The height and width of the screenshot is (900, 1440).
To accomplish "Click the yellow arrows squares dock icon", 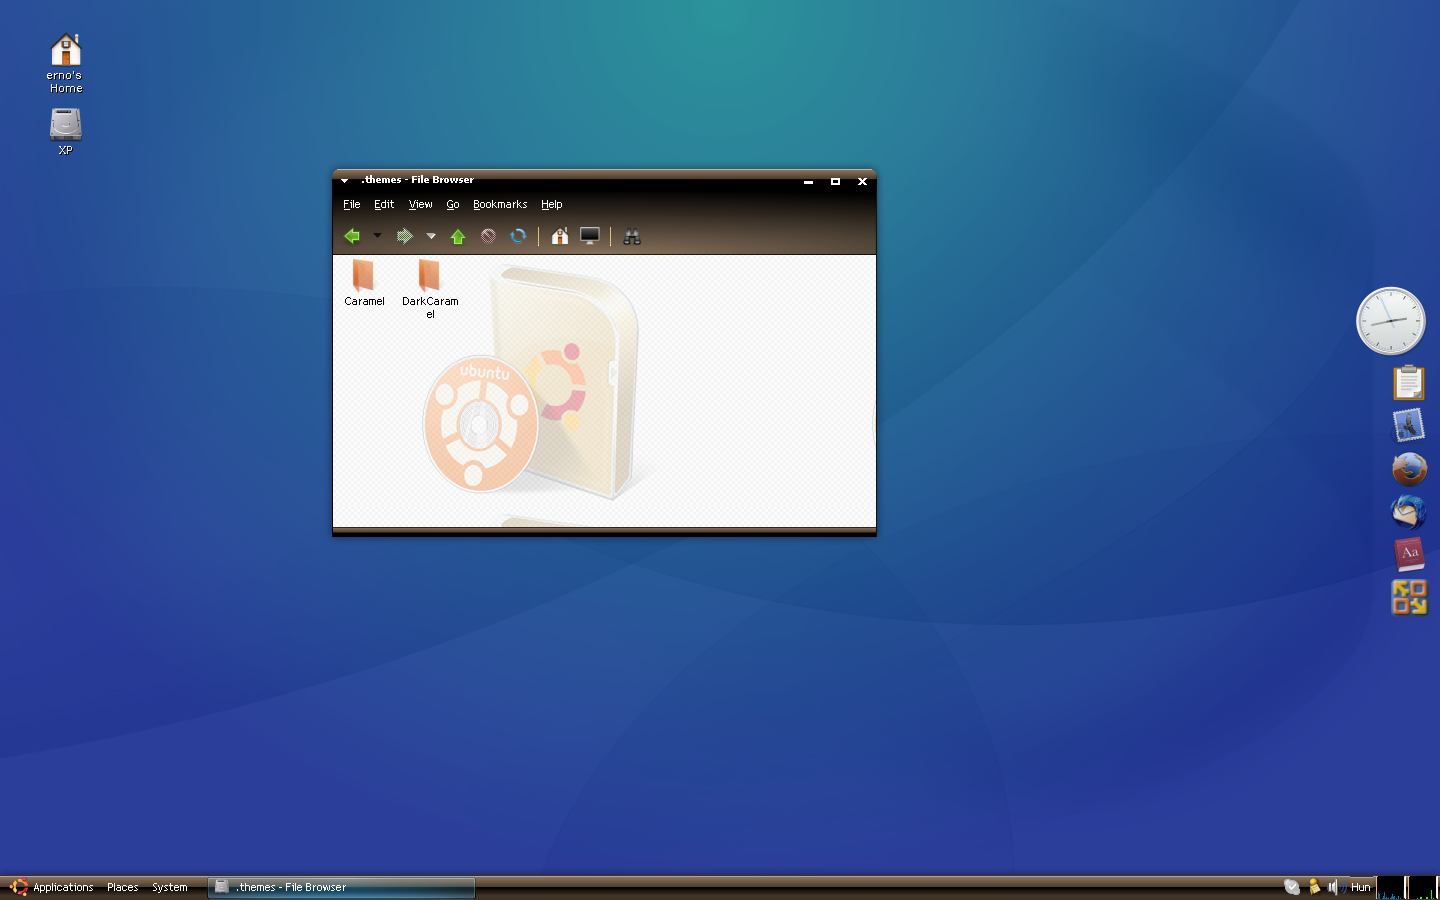I will [1409, 597].
